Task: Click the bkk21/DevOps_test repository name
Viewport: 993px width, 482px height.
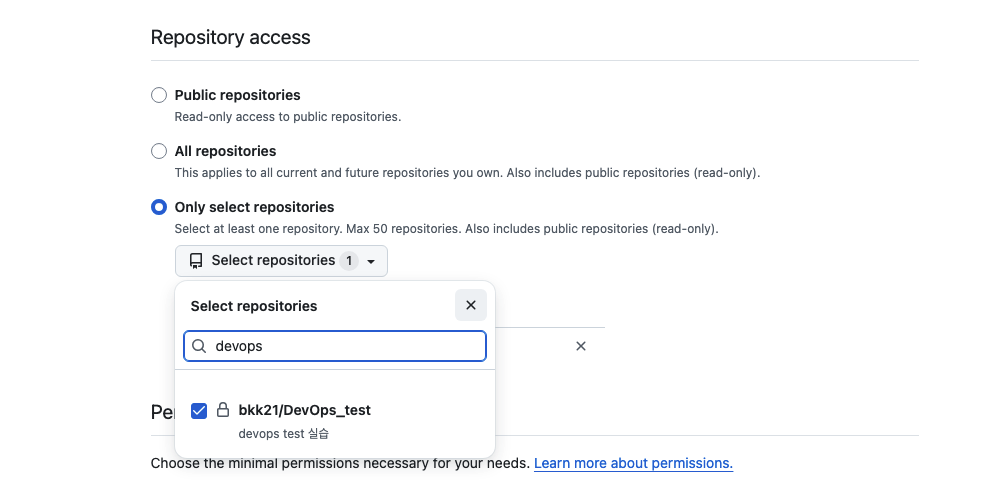Action: click(x=305, y=410)
